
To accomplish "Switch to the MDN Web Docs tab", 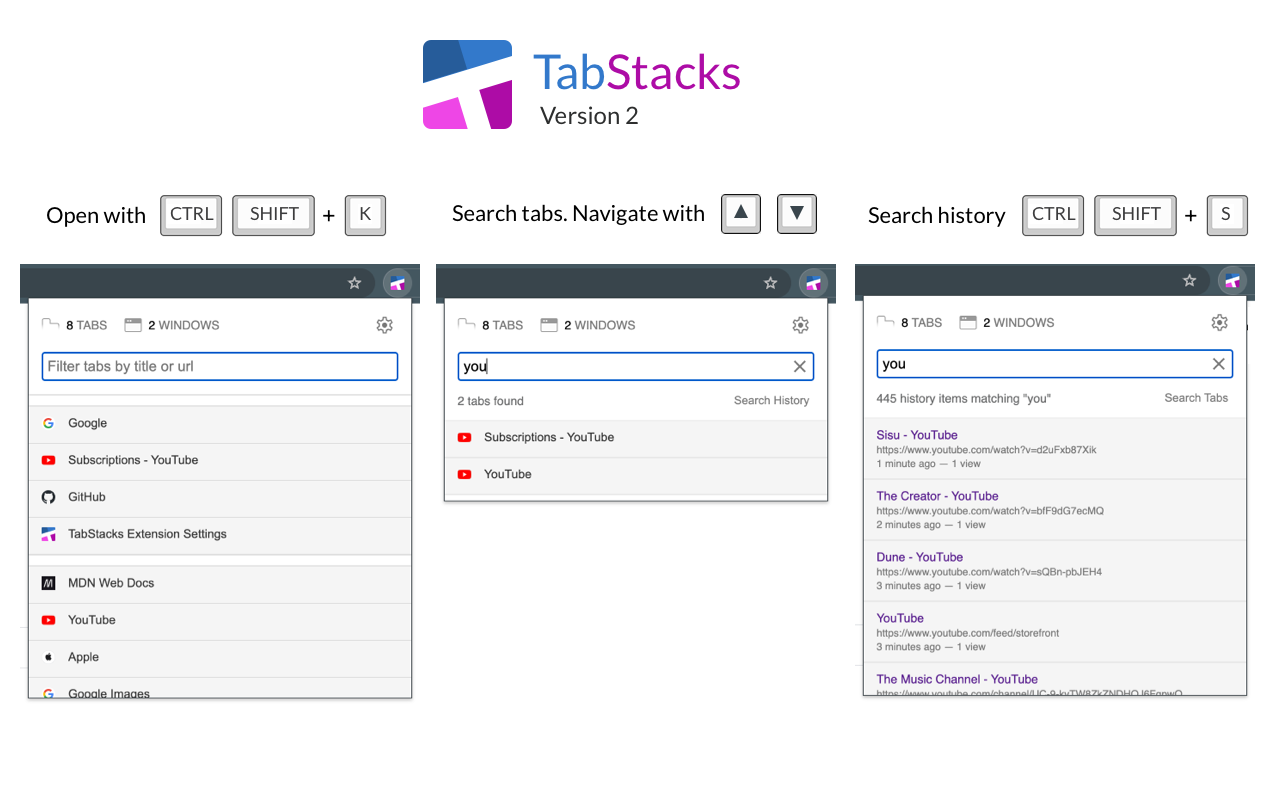I will tap(220, 583).
